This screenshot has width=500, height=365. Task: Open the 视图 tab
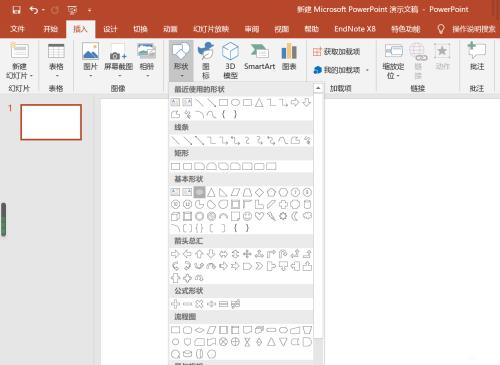282,29
